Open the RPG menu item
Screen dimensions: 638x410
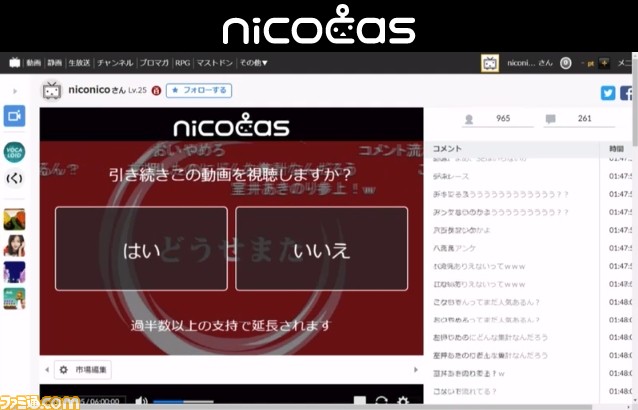[x=183, y=63]
